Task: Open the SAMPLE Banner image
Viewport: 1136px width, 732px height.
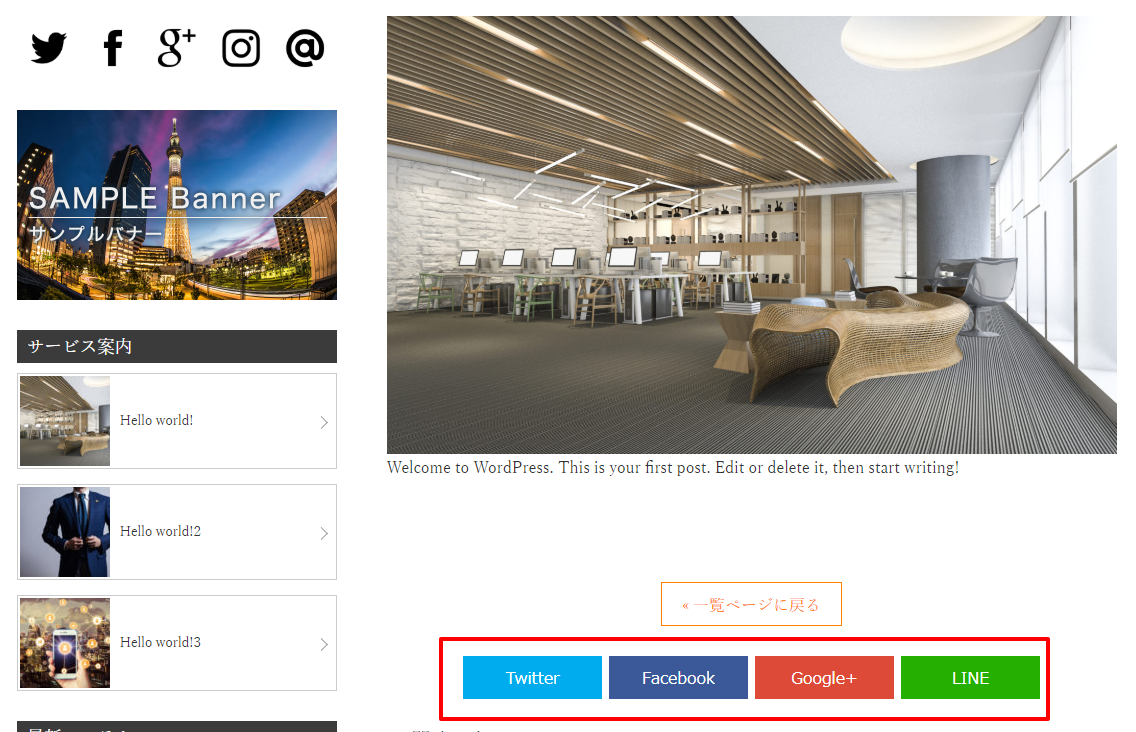Action: (x=177, y=205)
